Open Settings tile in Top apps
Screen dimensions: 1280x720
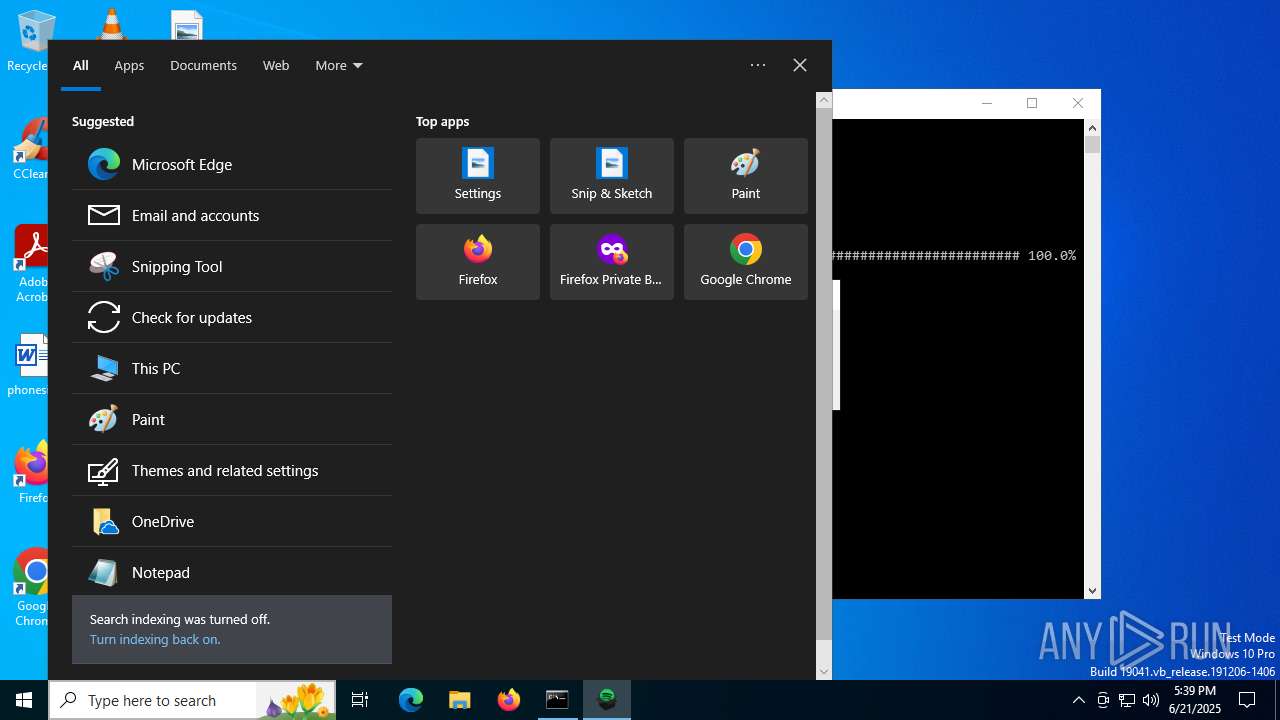point(478,176)
